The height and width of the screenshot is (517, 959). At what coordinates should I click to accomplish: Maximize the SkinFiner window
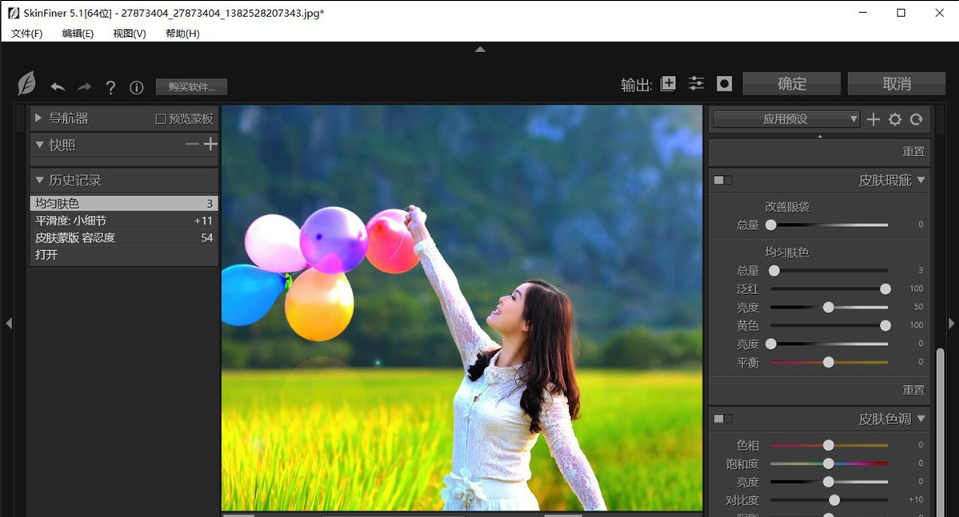(901, 13)
